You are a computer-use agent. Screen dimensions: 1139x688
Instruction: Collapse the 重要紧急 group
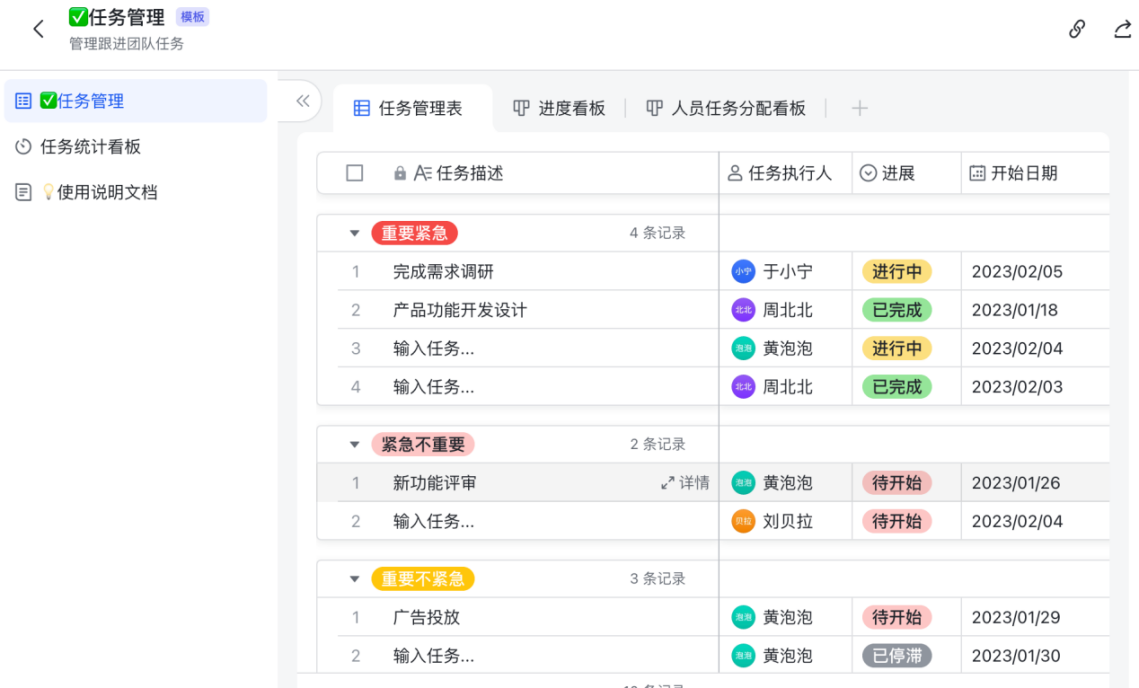(354, 234)
